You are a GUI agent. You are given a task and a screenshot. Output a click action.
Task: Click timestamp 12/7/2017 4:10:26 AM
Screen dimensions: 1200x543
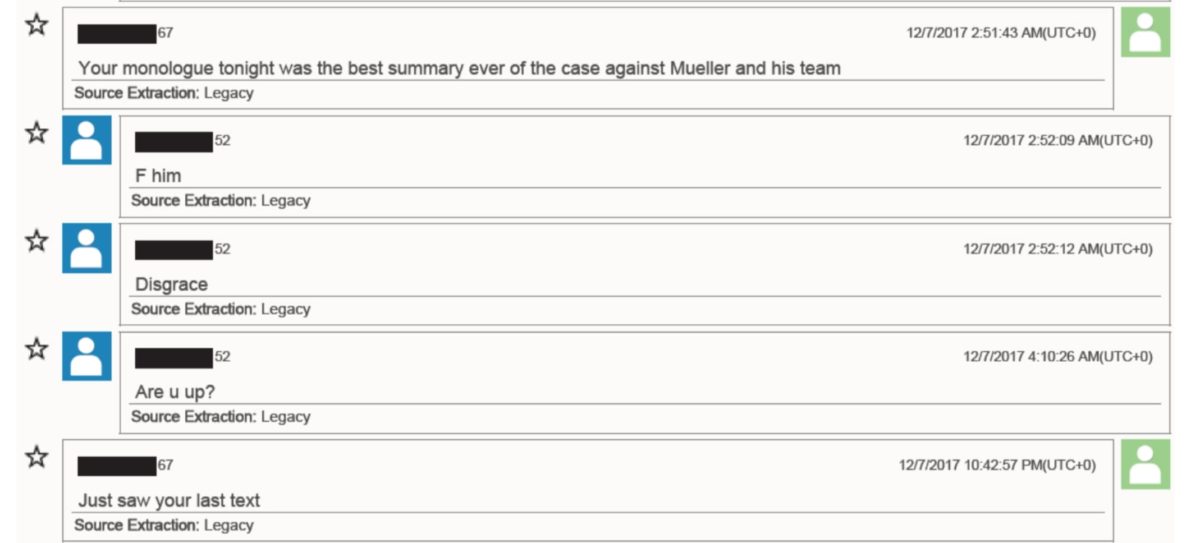coord(1058,357)
